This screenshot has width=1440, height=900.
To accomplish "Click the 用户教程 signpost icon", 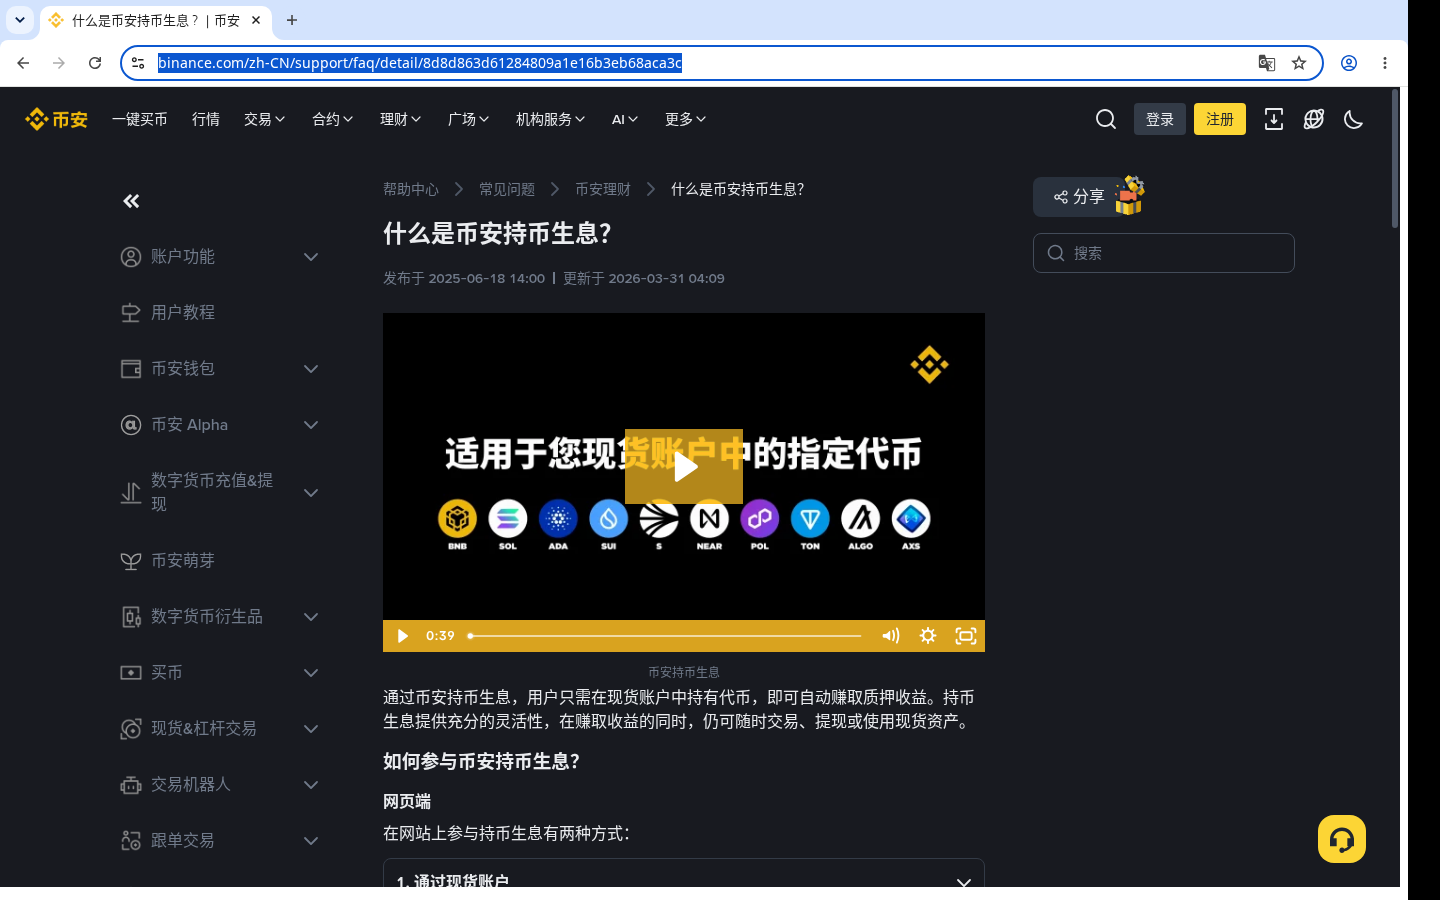I will pos(131,313).
